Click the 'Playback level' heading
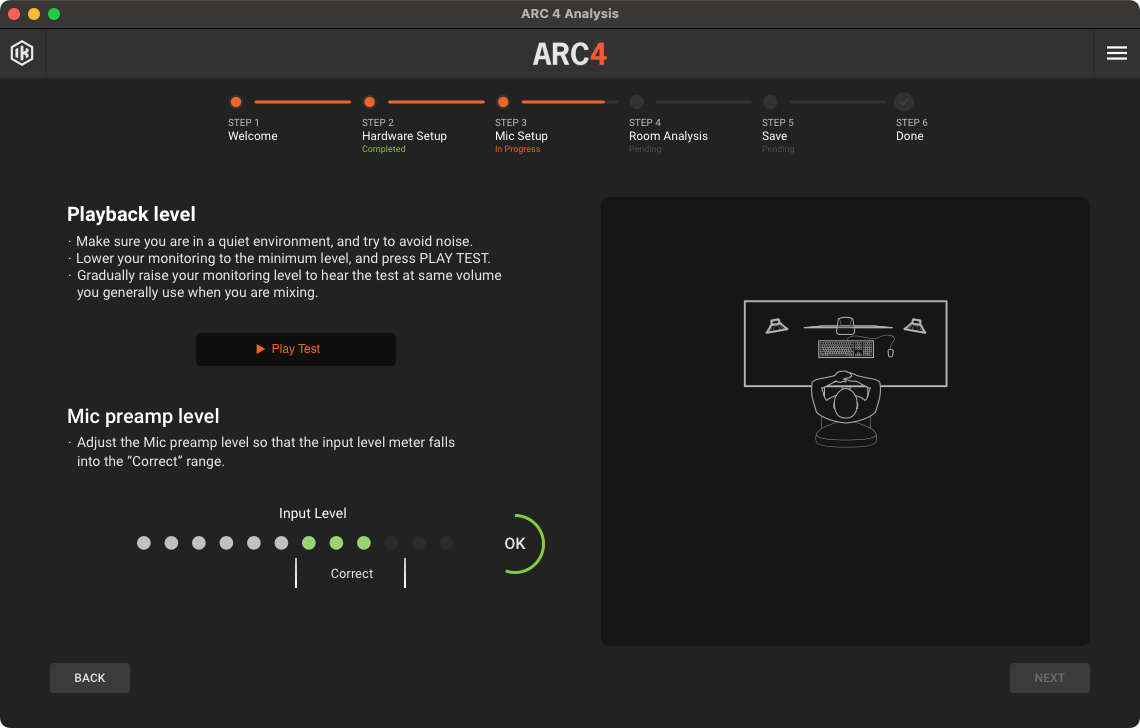 (132, 215)
